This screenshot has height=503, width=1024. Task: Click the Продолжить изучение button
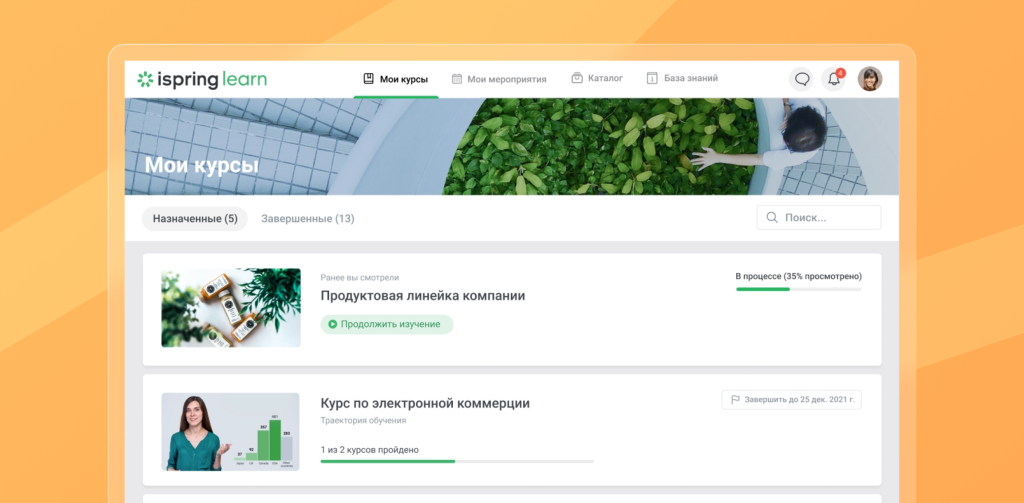[x=387, y=324]
